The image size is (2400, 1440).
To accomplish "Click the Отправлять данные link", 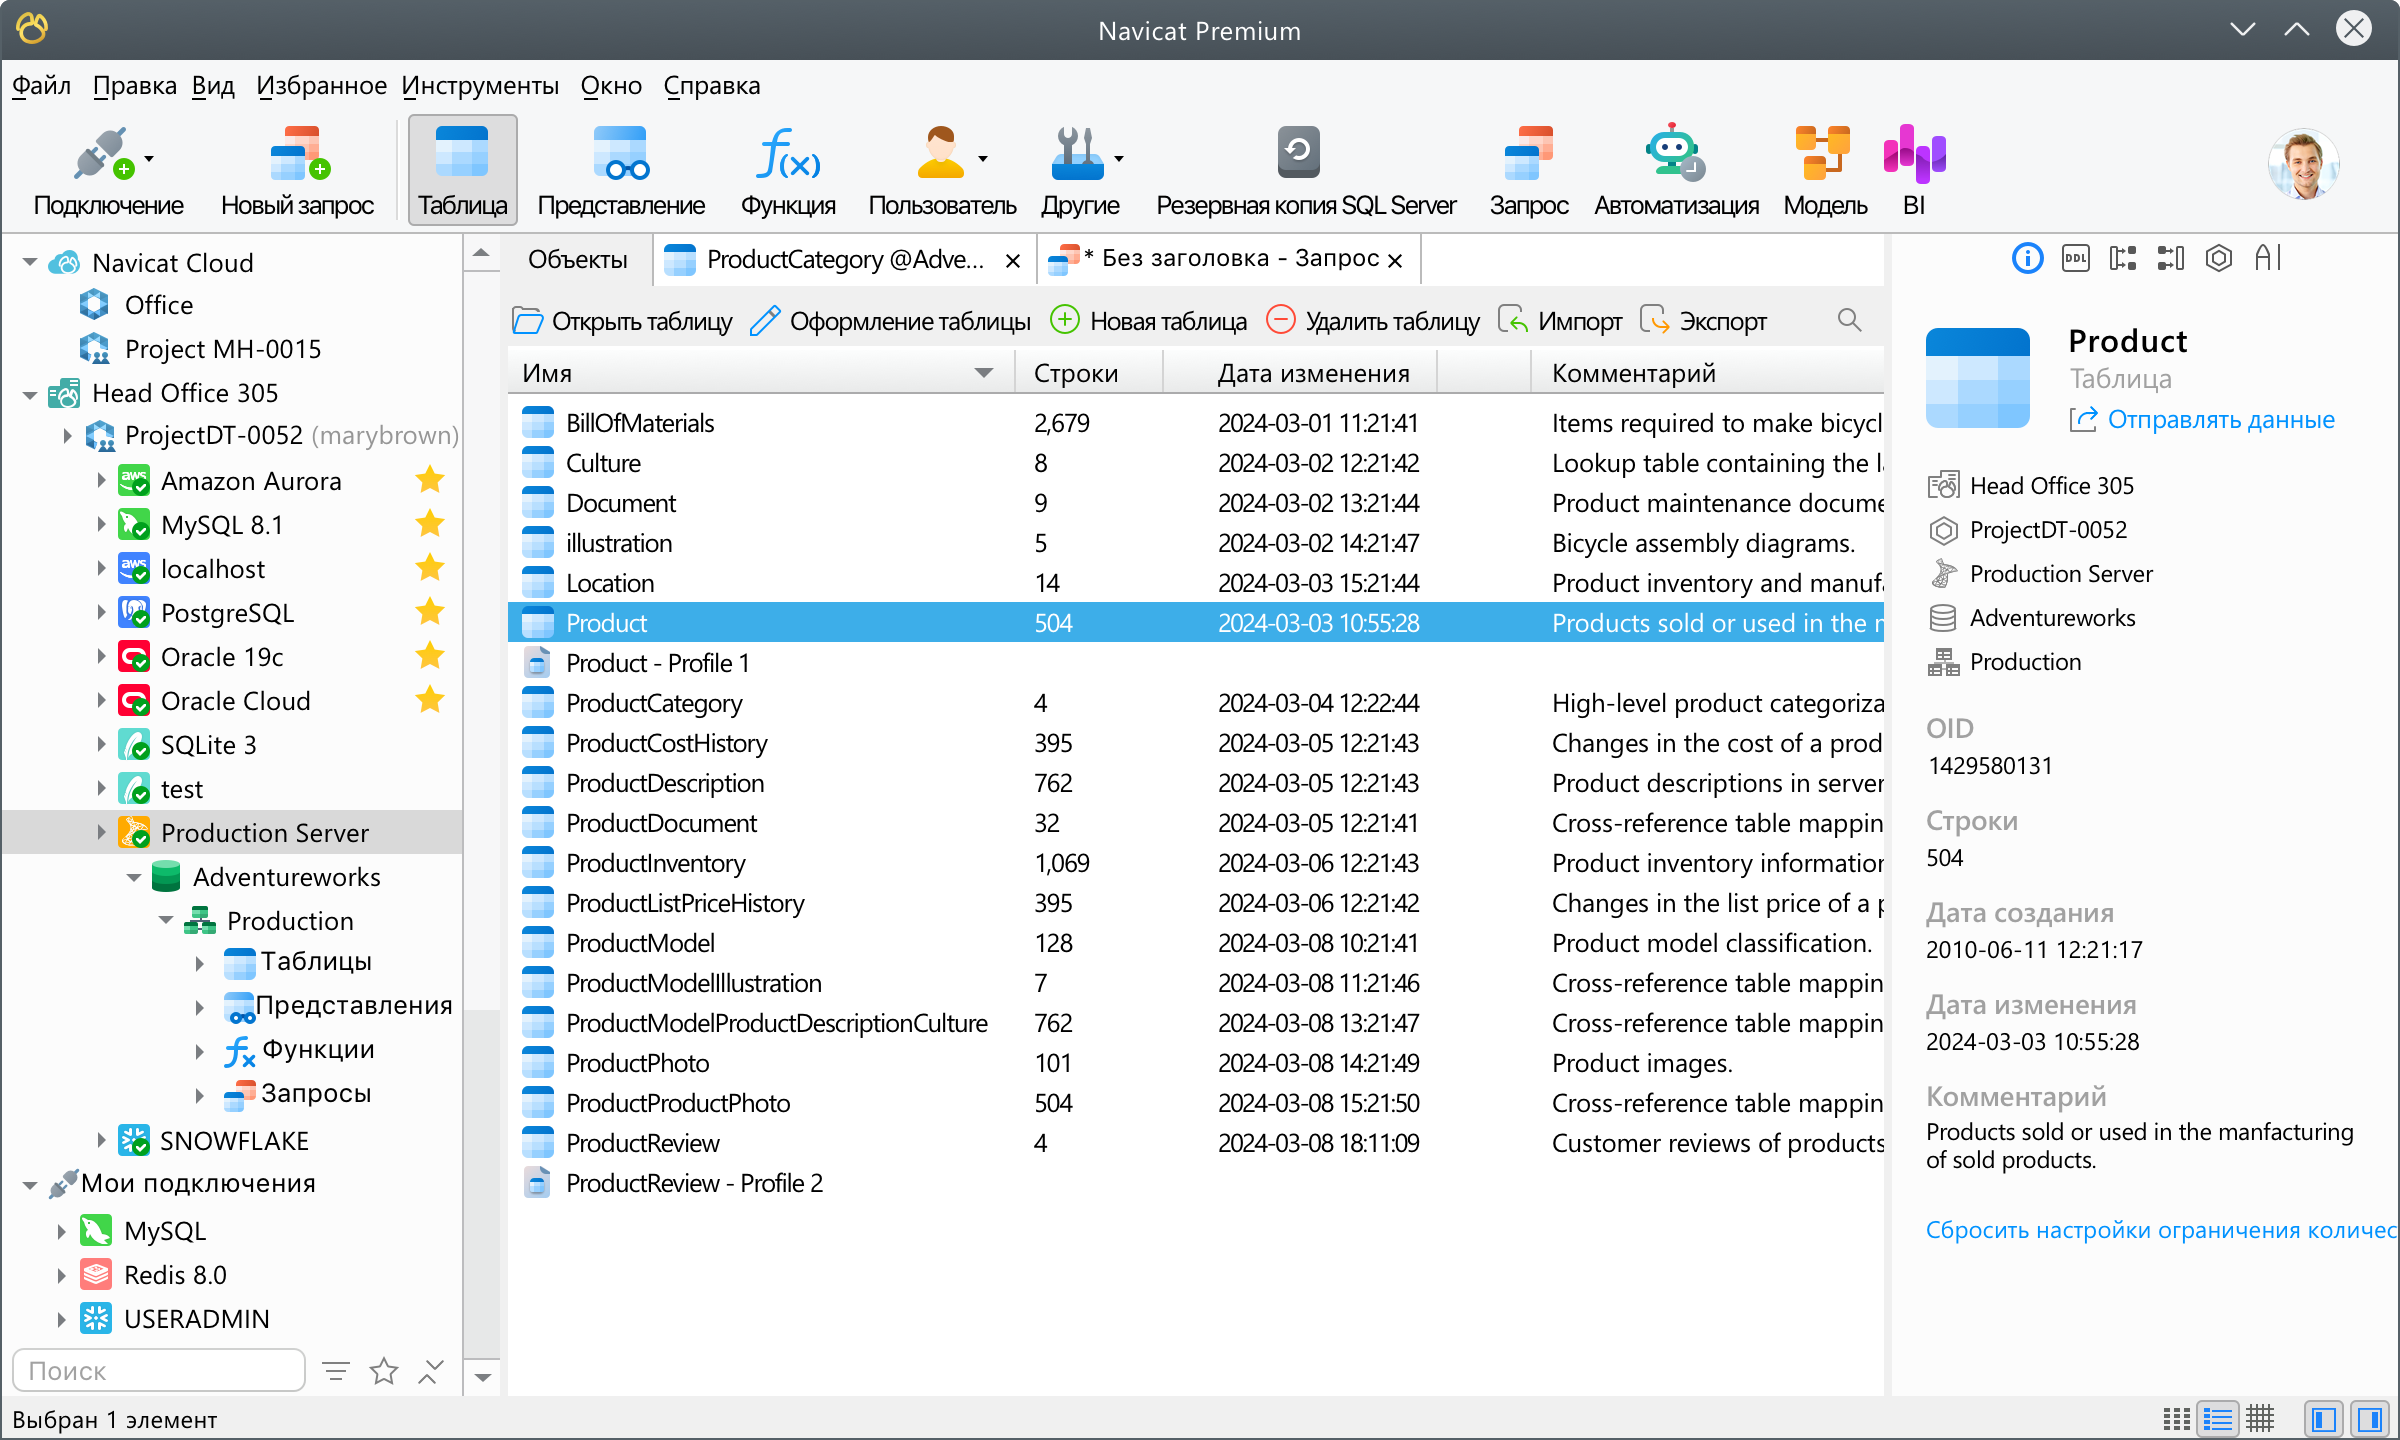I will [x=2203, y=420].
